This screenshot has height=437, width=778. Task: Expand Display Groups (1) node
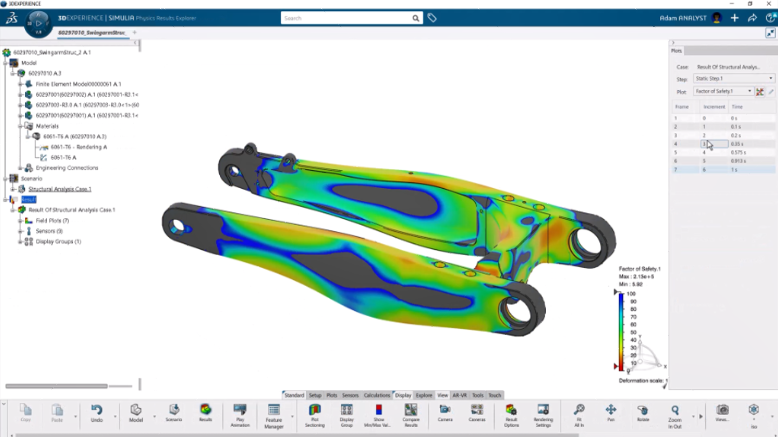pos(20,242)
